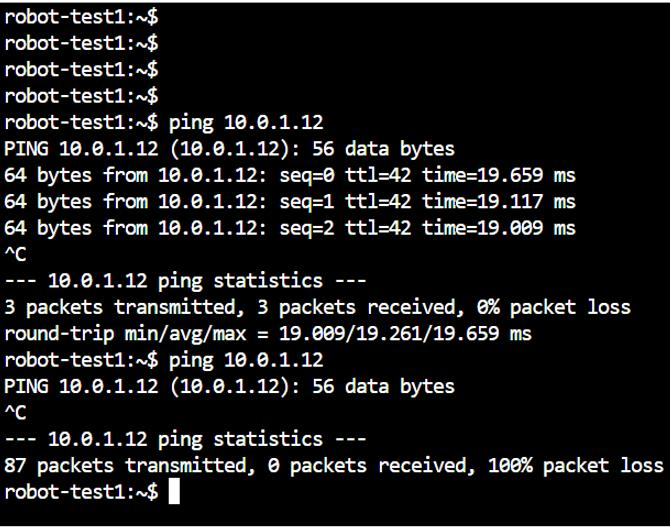The image size is (670, 527).
Task: Click the second '--- 10.0.1.12 ping statistics ---' line
Action: (x=185, y=439)
